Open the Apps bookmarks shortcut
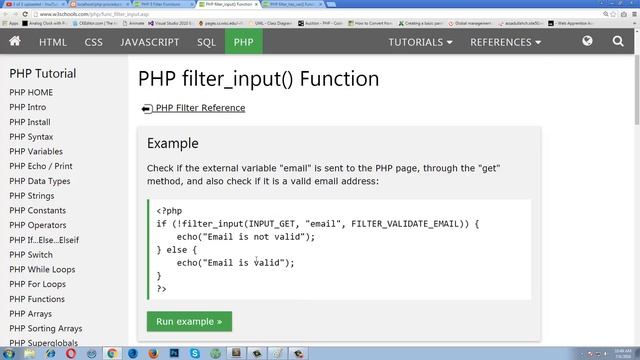Viewport: 640px width, 360px height. (x=11, y=23)
